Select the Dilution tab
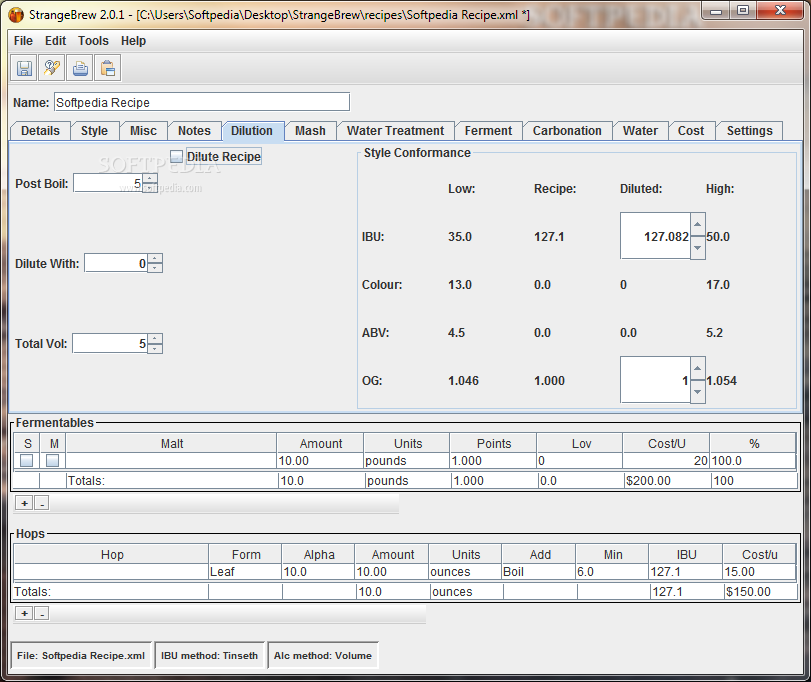This screenshot has width=811, height=682. [252, 131]
